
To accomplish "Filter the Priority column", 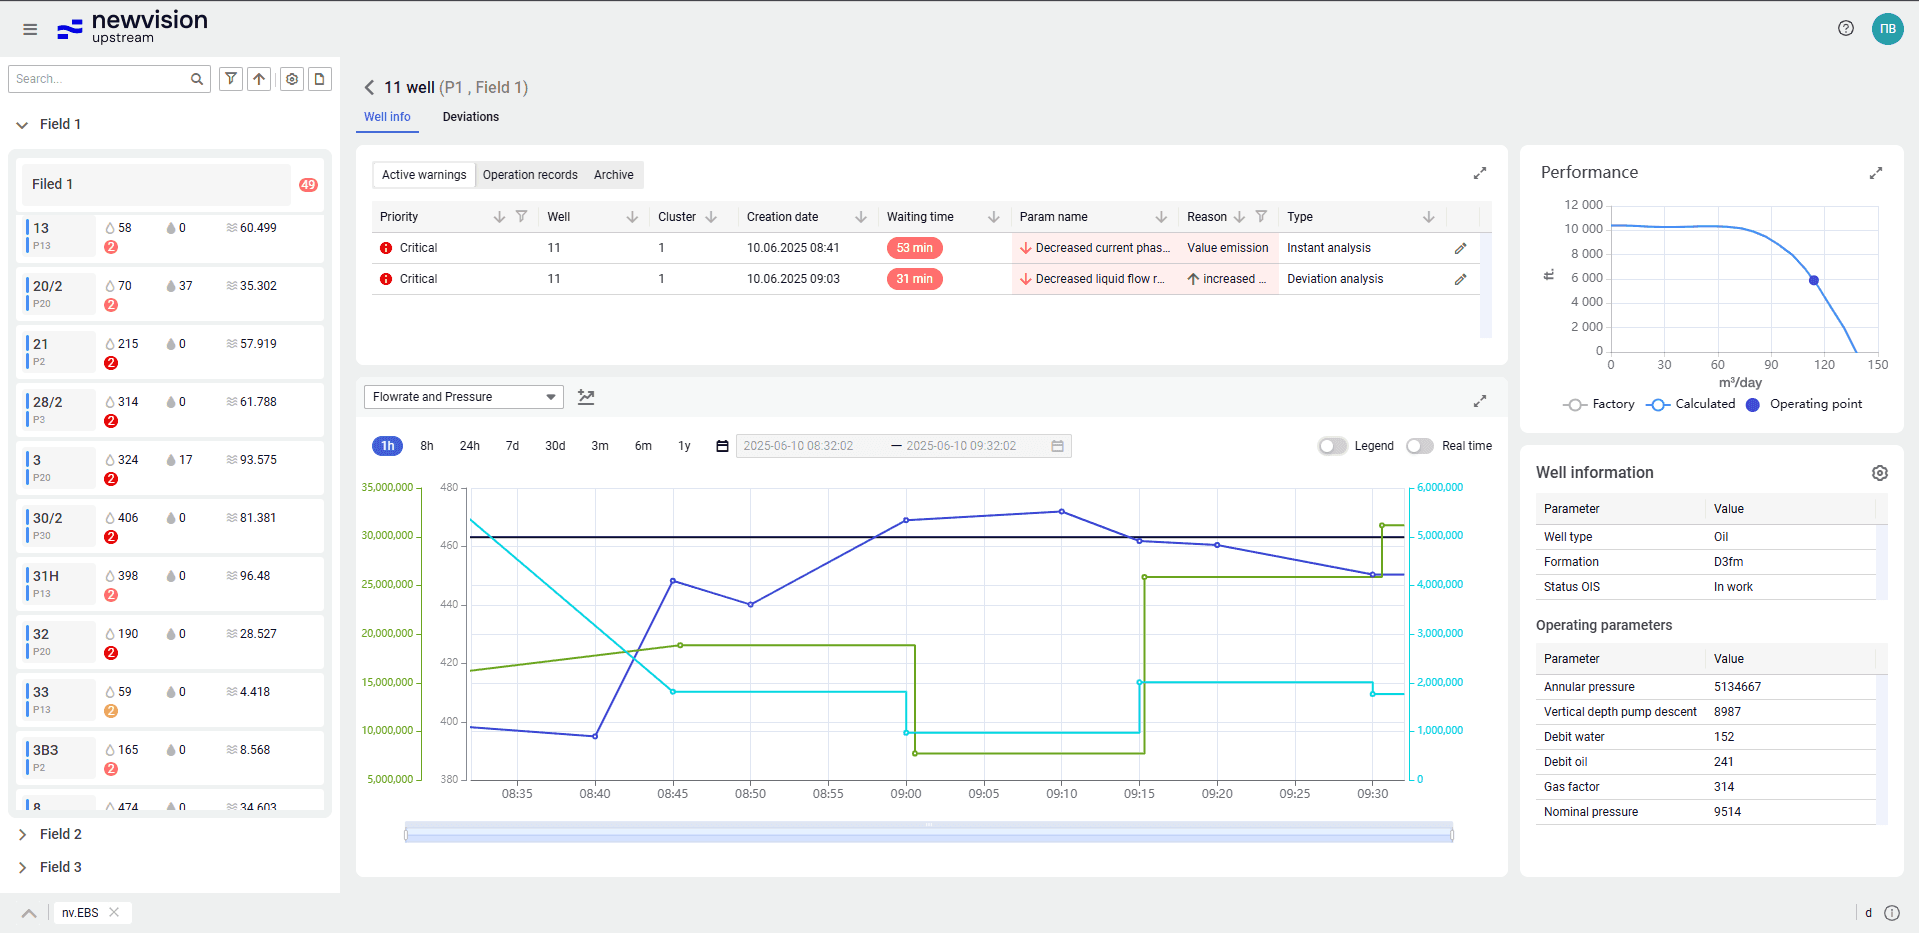I will point(521,216).
